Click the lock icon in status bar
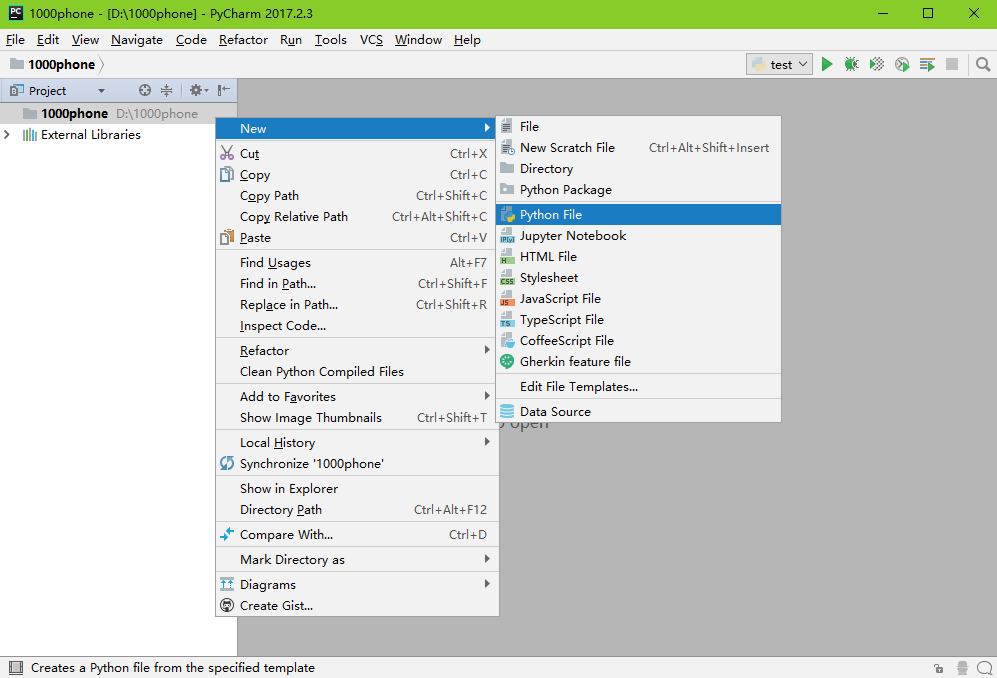Image resolution: width=997 pixels, height=678 pixels. pyautogui.click(x=939, y=668)
